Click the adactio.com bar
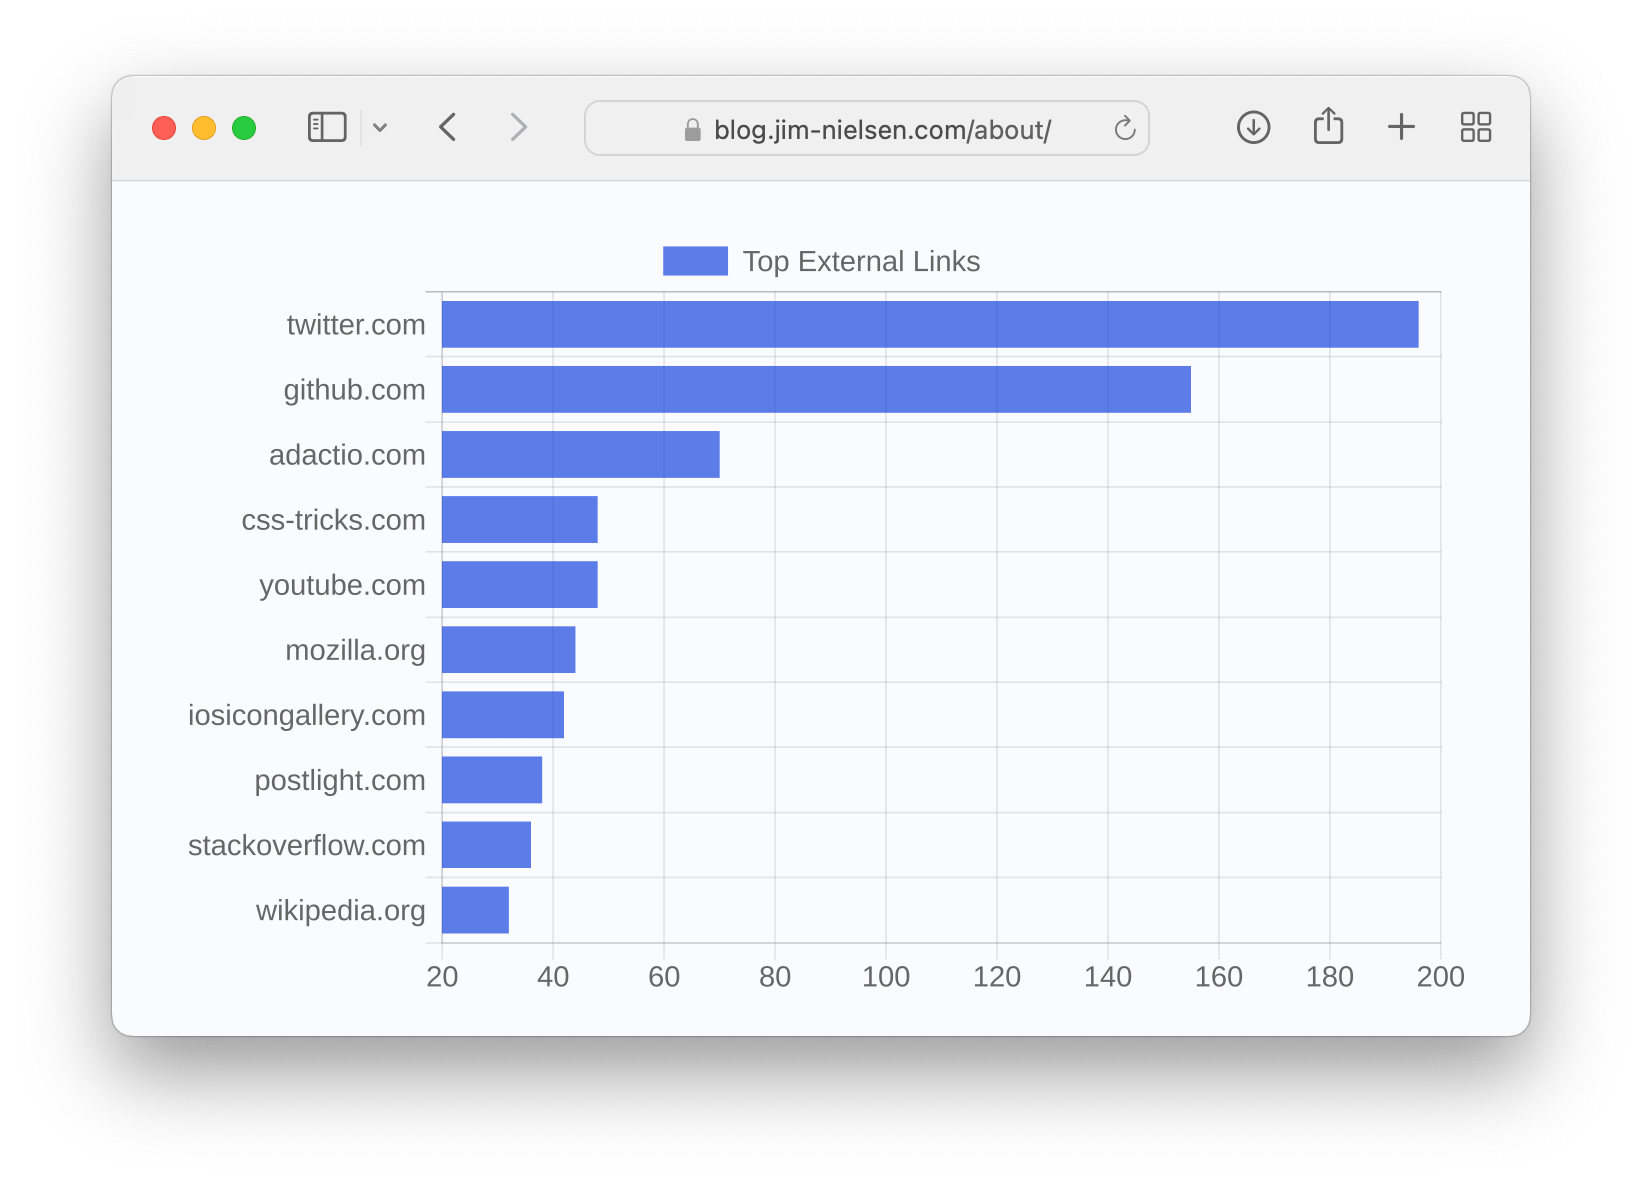 click(x=581, y=454)
